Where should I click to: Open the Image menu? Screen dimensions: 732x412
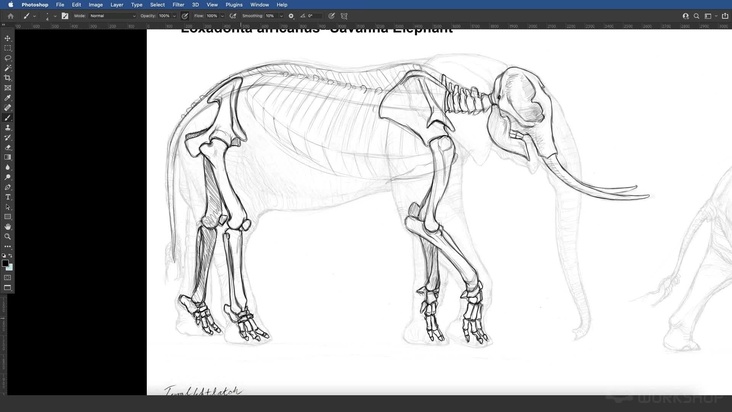pos(95,5)
